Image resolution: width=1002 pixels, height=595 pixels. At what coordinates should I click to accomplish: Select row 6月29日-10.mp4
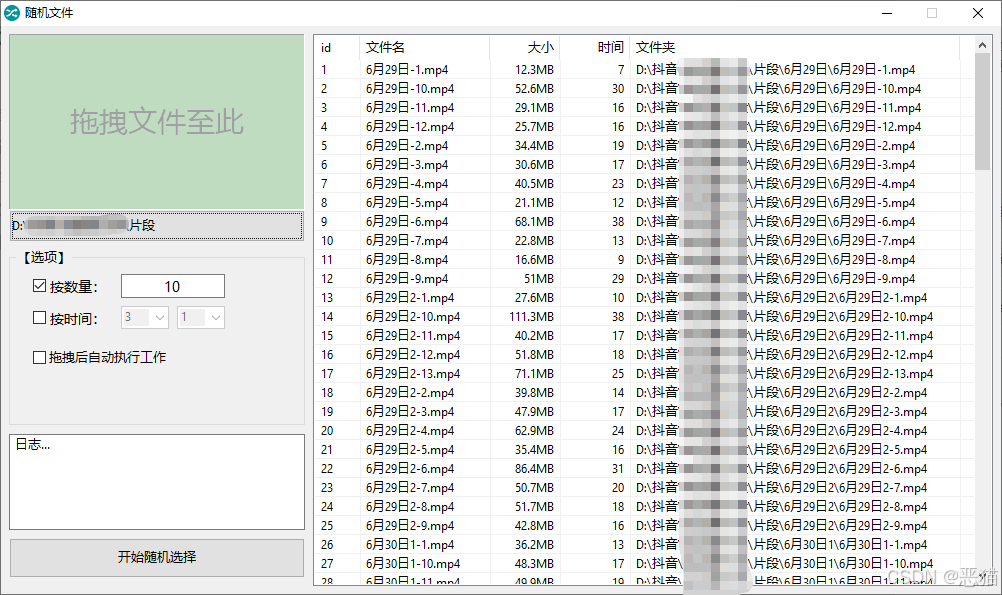click(x=410, y=89)
